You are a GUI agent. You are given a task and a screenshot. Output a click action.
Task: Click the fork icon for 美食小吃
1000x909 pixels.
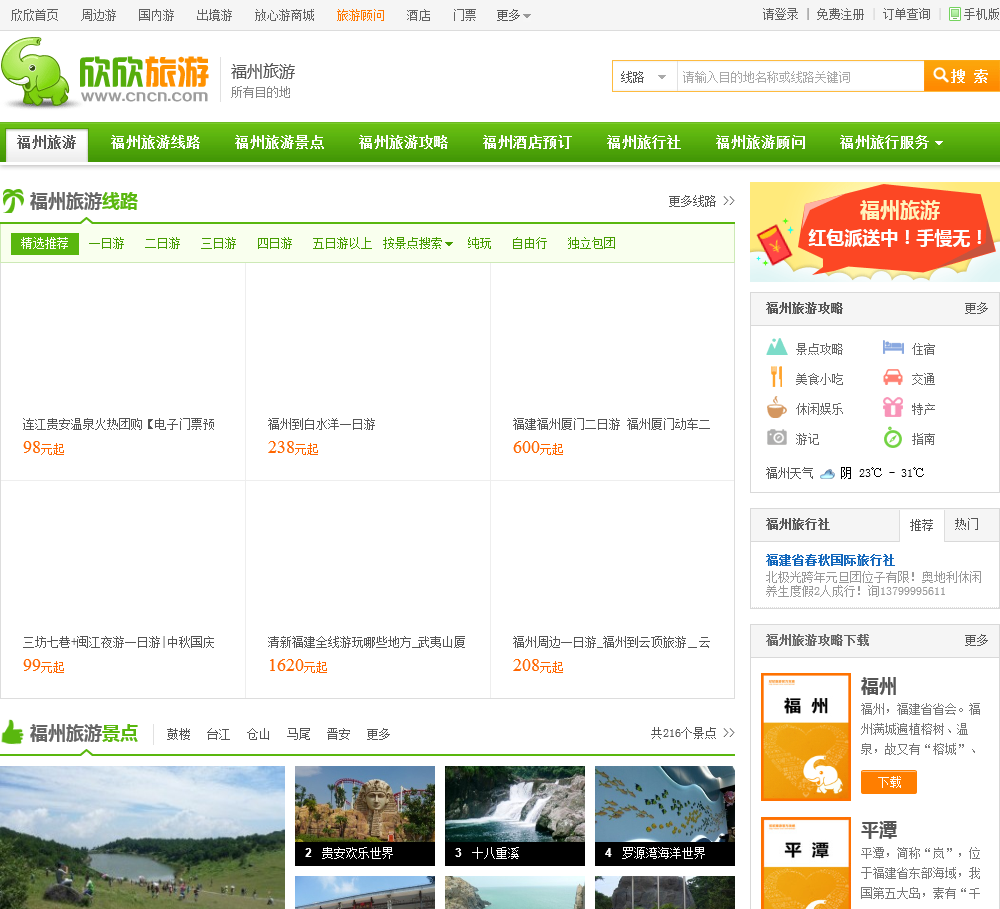point(776,377)
